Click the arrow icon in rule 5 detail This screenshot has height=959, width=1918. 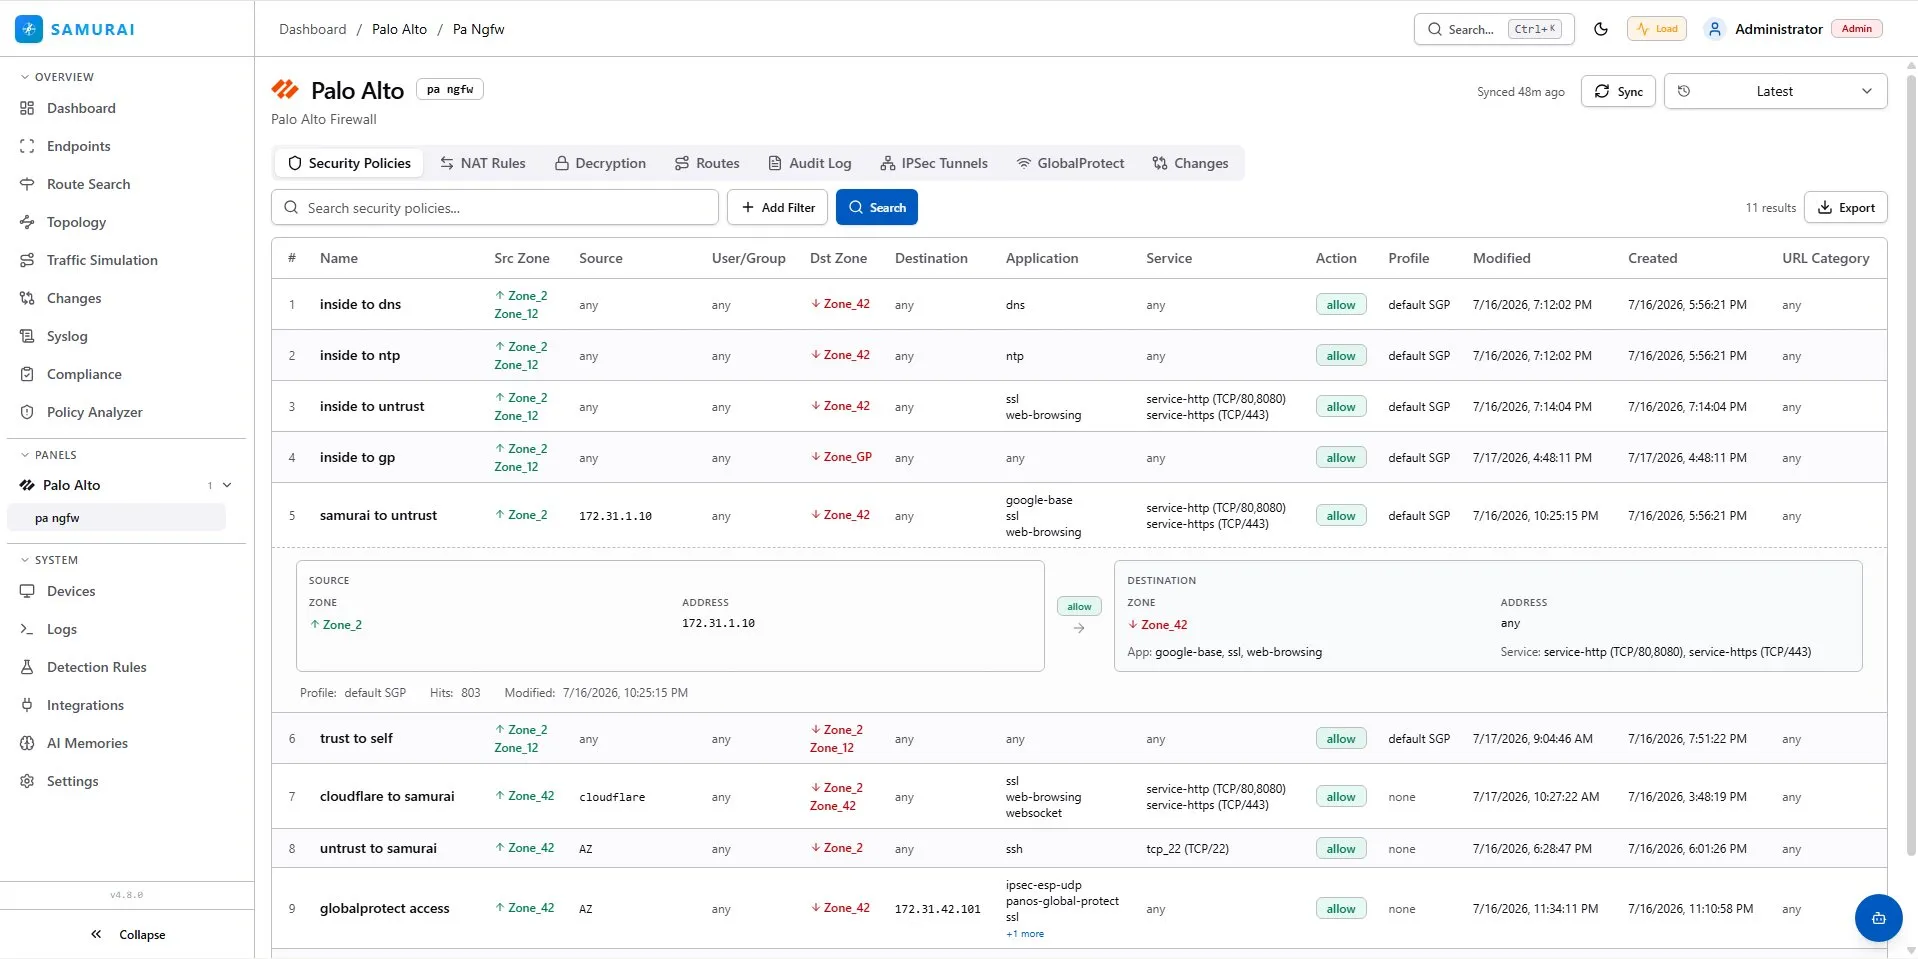pos(1079,628)
